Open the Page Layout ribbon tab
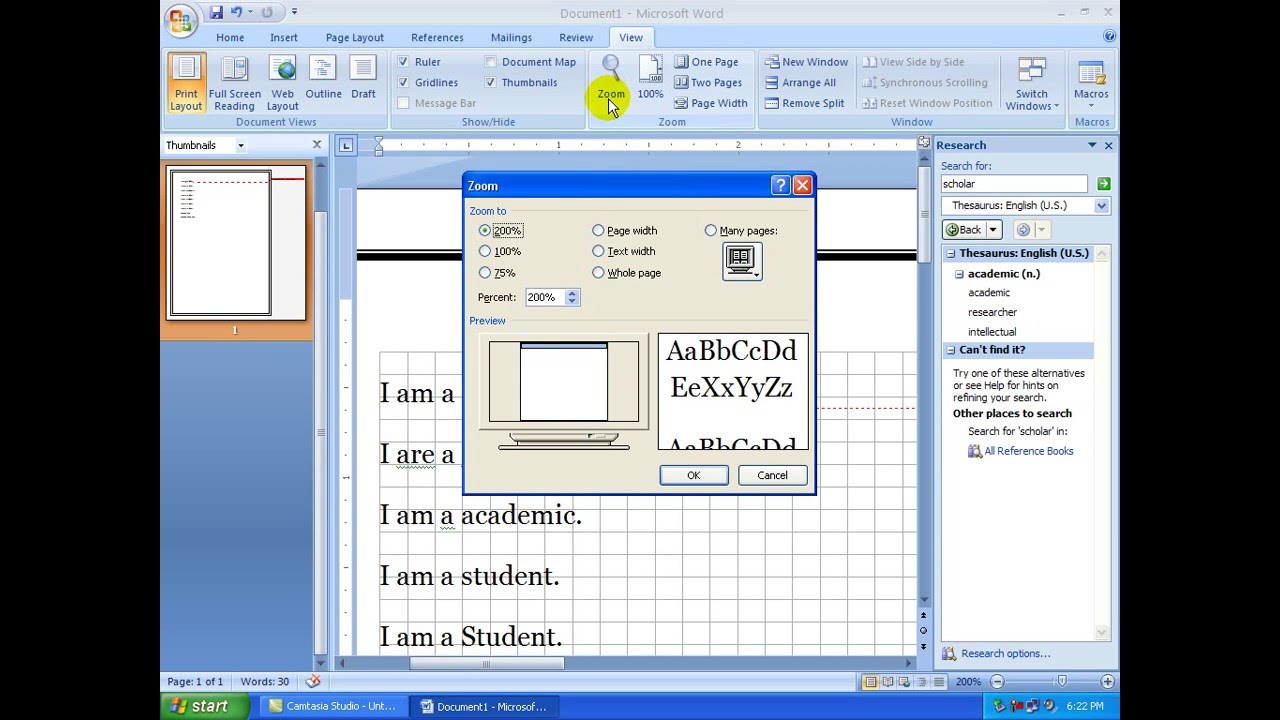 pyautogui.click(x=355, y=38)
